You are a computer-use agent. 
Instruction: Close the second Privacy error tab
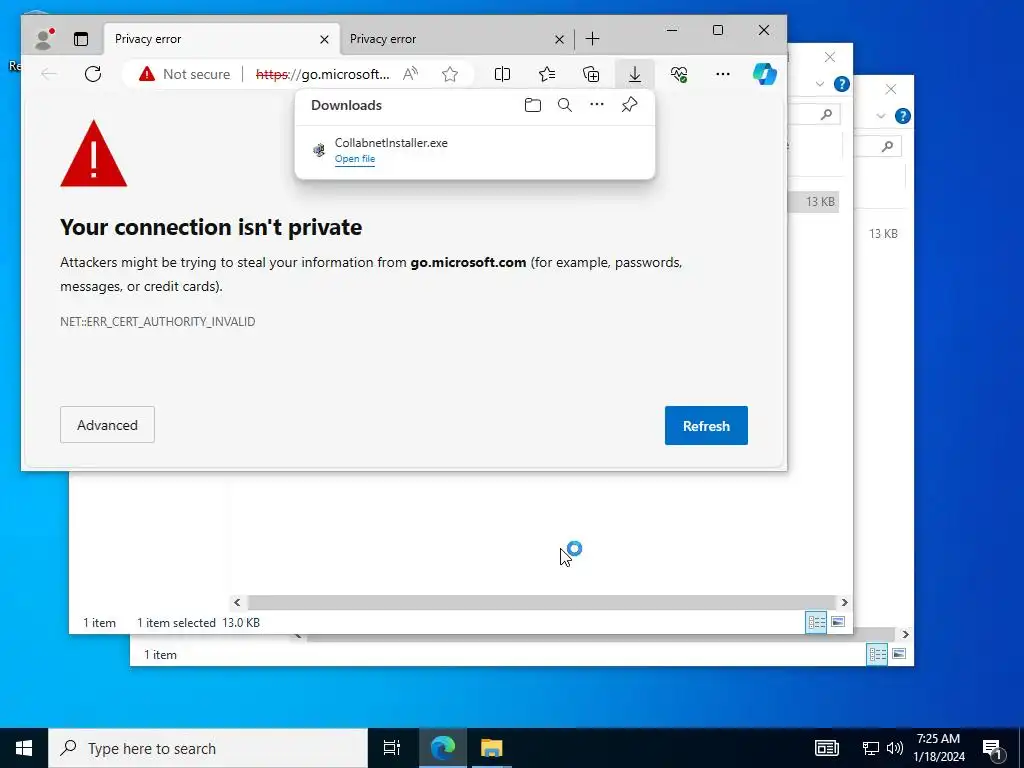(559, 40)
